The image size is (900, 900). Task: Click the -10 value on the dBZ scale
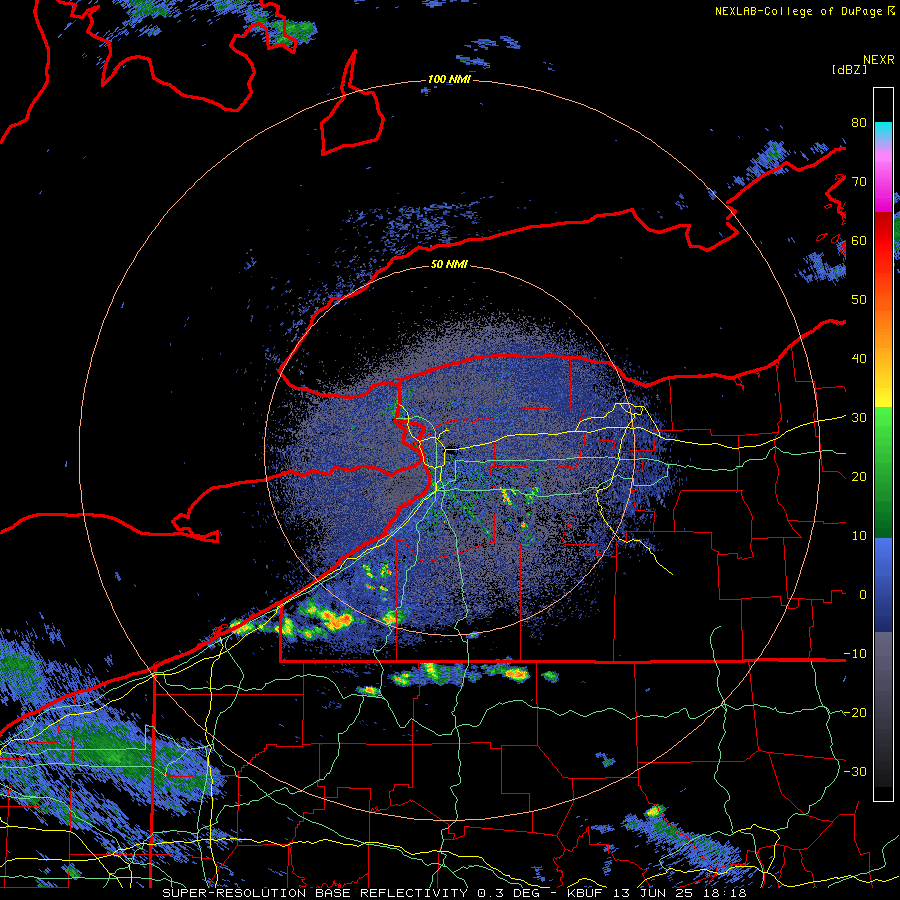click(855, 653)
